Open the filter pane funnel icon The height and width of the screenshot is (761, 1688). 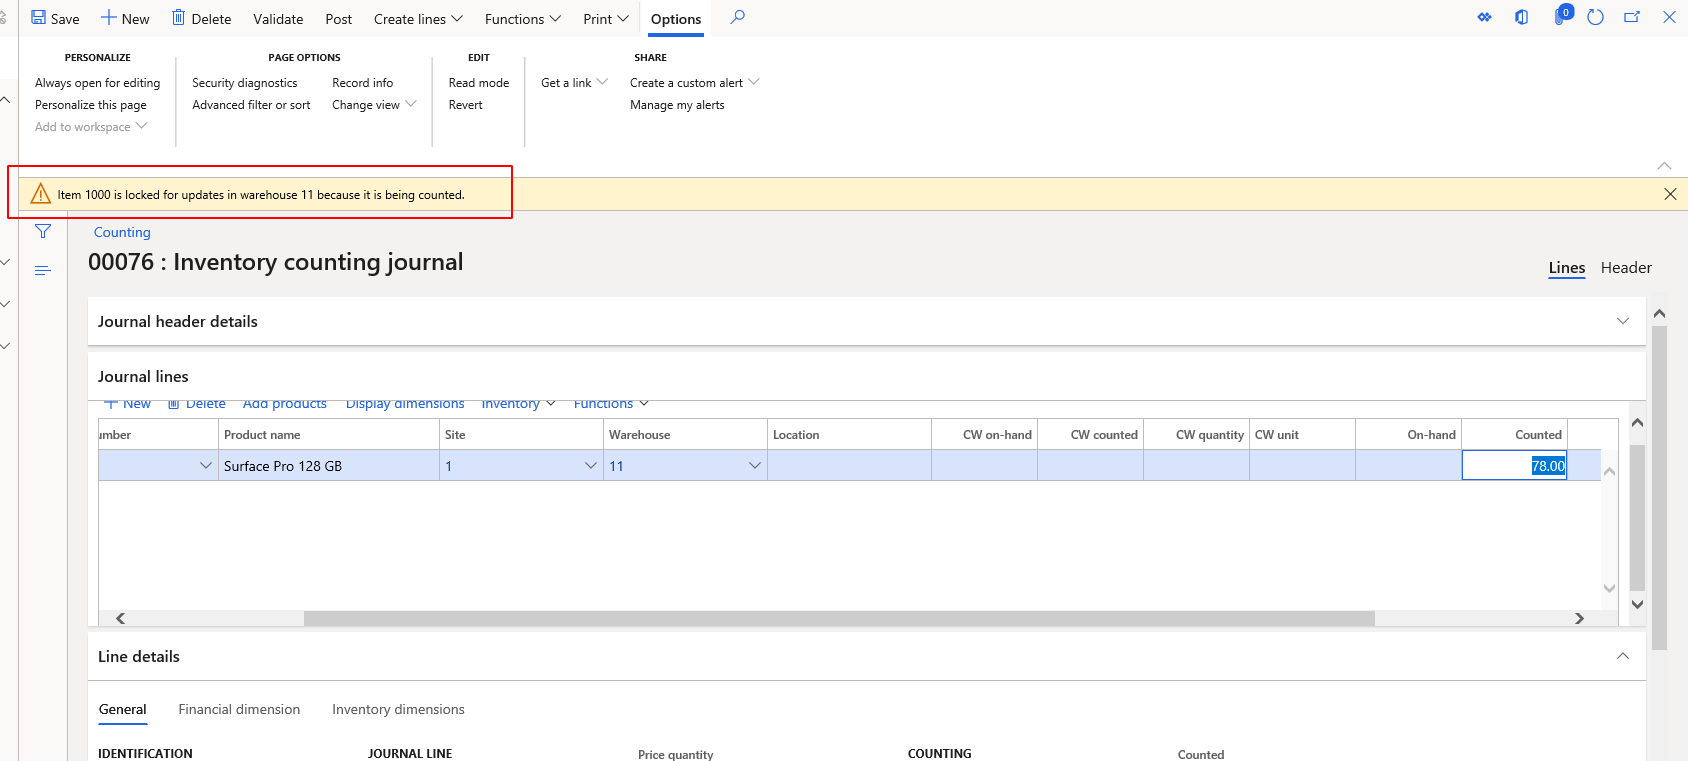(x=43, y=232)
